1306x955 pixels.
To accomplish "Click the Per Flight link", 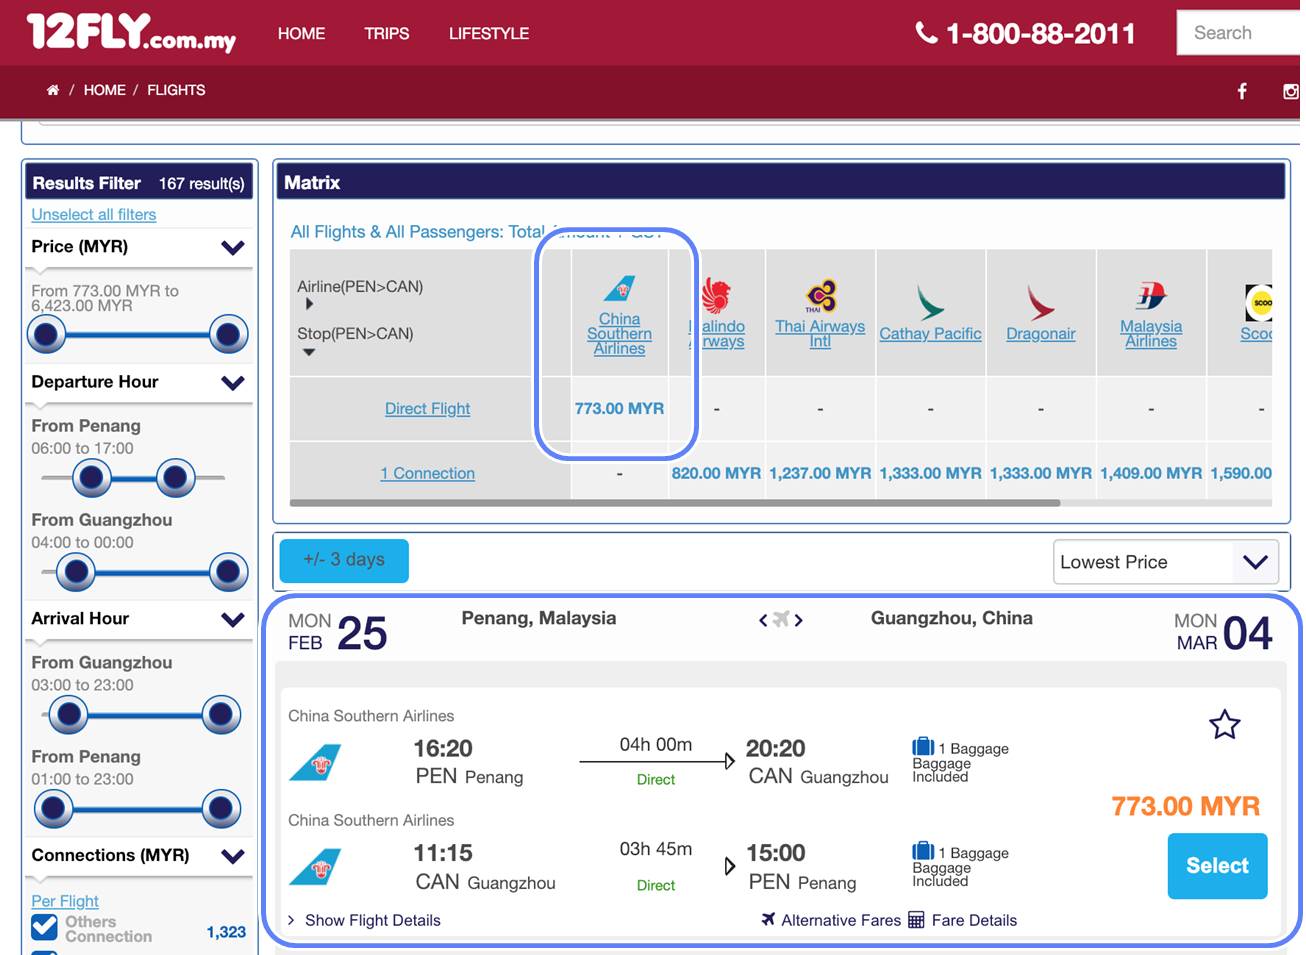I will pos(65,901).
